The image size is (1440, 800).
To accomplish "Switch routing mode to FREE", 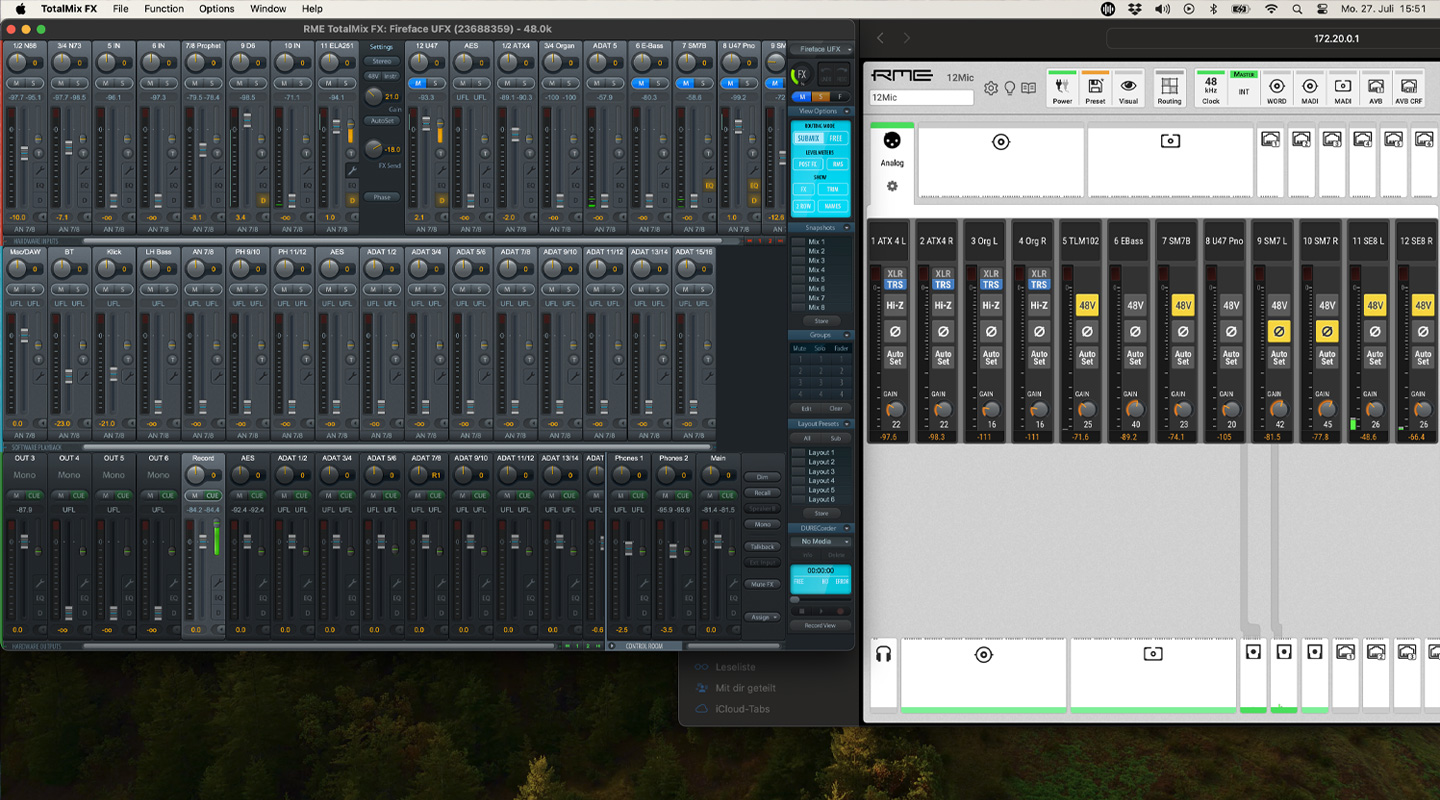I will coord(835,138).
